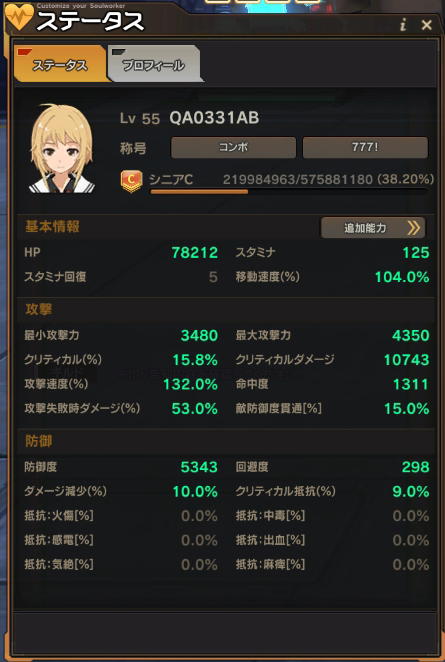Click the 最大攻撃力 value 4350
The image size is (445, 662).
pos(411,336)
